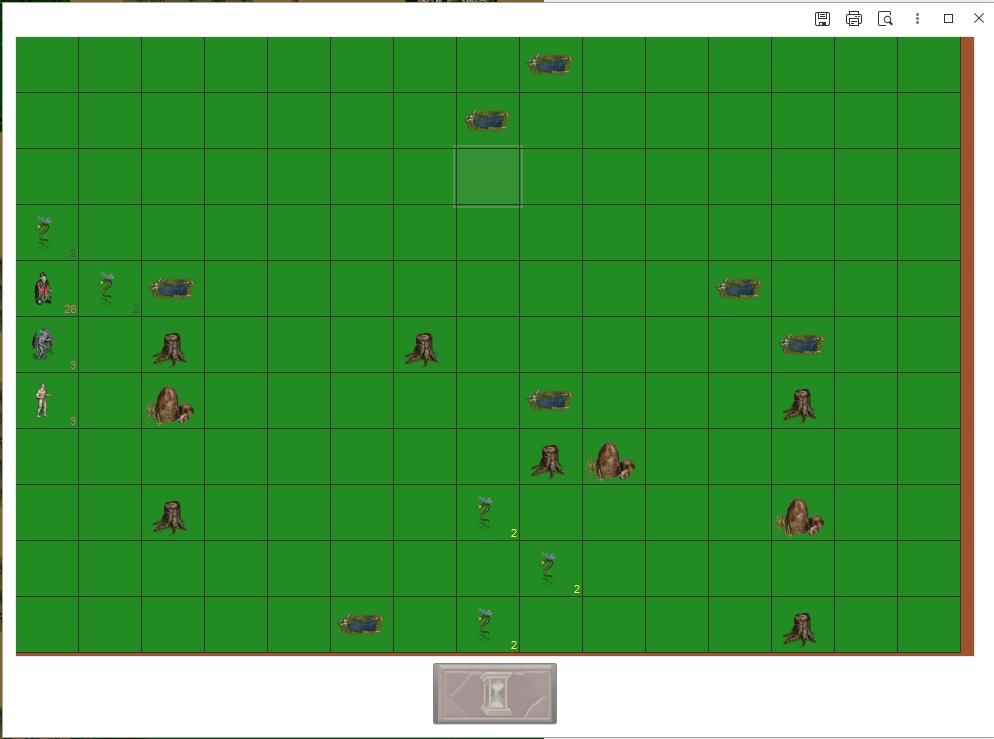Click the pond in the top row
The image size is (994, 739).
[550, 64]
